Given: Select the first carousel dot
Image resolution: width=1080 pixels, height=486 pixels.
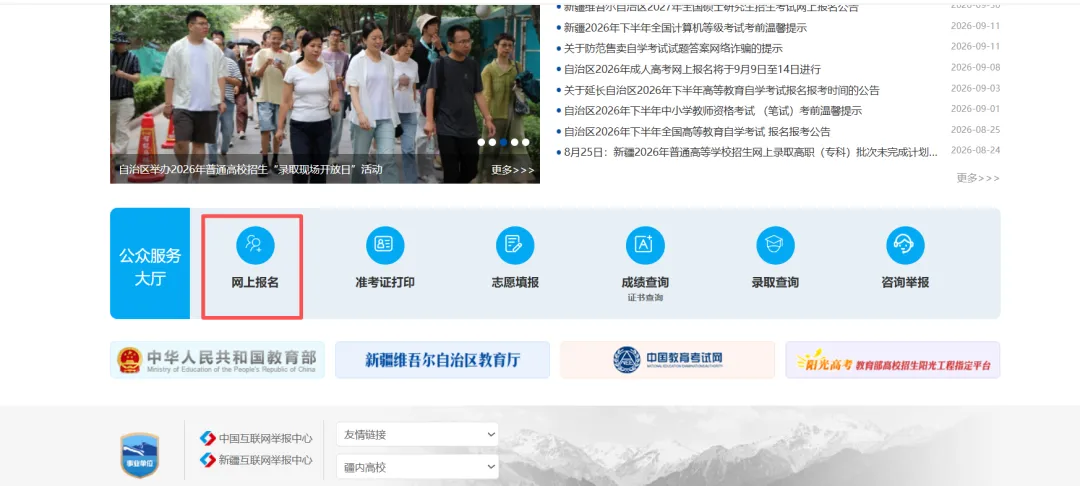Looking at the screenshot, I should [481, 142].
